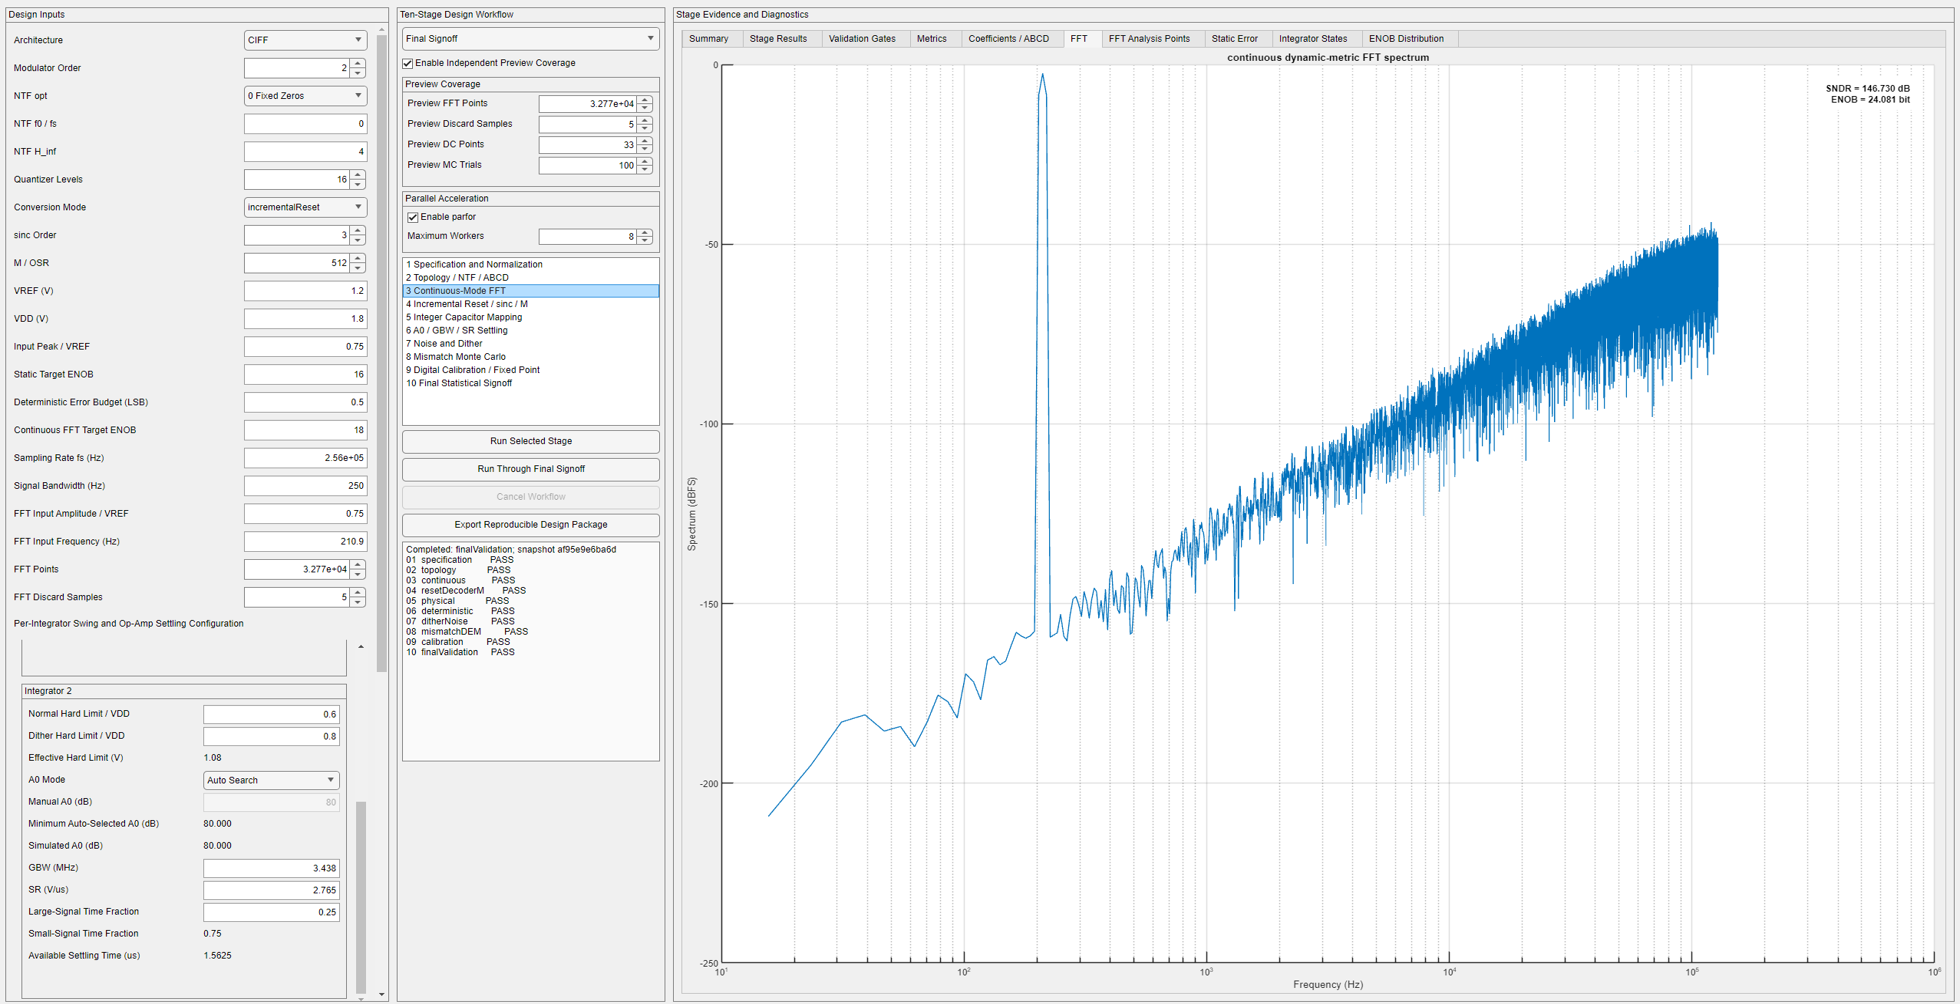Open the NTF opt dropdown
The height and width of the screenshot is (1004, 1960).
pos(305,96)
